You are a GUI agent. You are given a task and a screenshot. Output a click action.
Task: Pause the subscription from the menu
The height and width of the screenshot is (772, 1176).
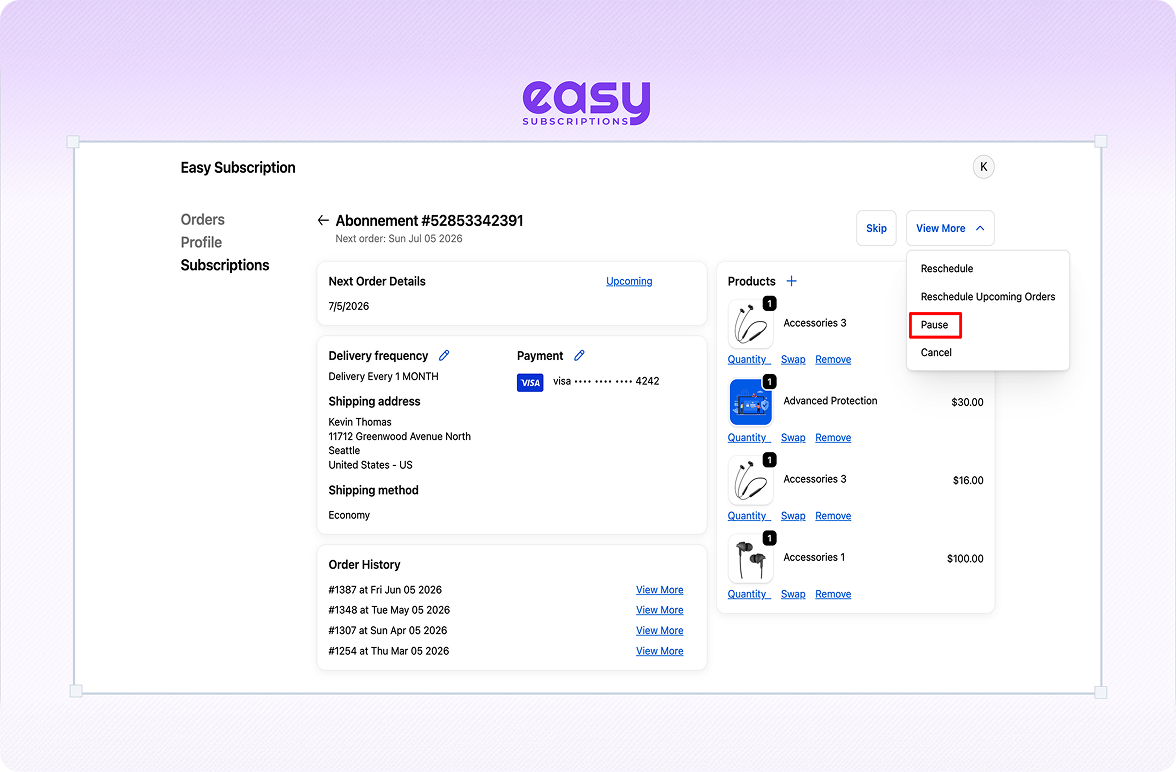coord(934,325)
